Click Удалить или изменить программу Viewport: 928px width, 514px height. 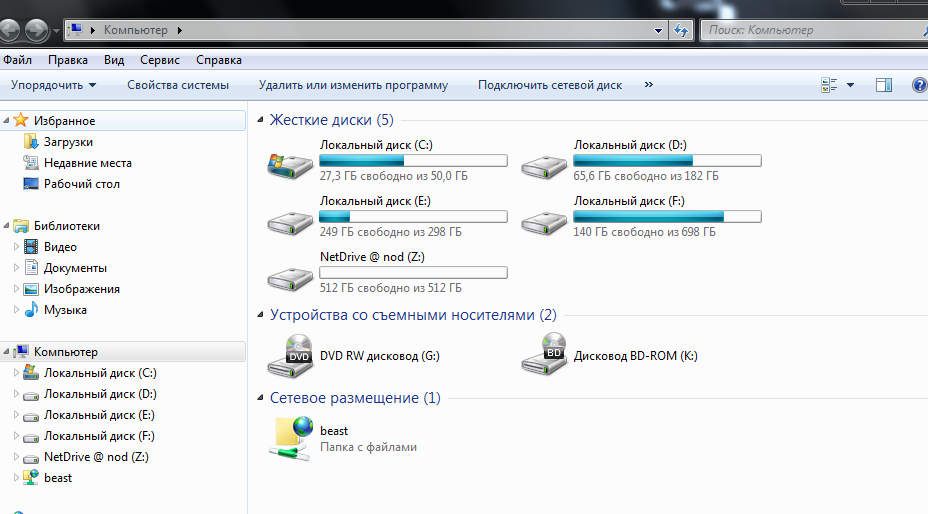click(x=353, y=85)
